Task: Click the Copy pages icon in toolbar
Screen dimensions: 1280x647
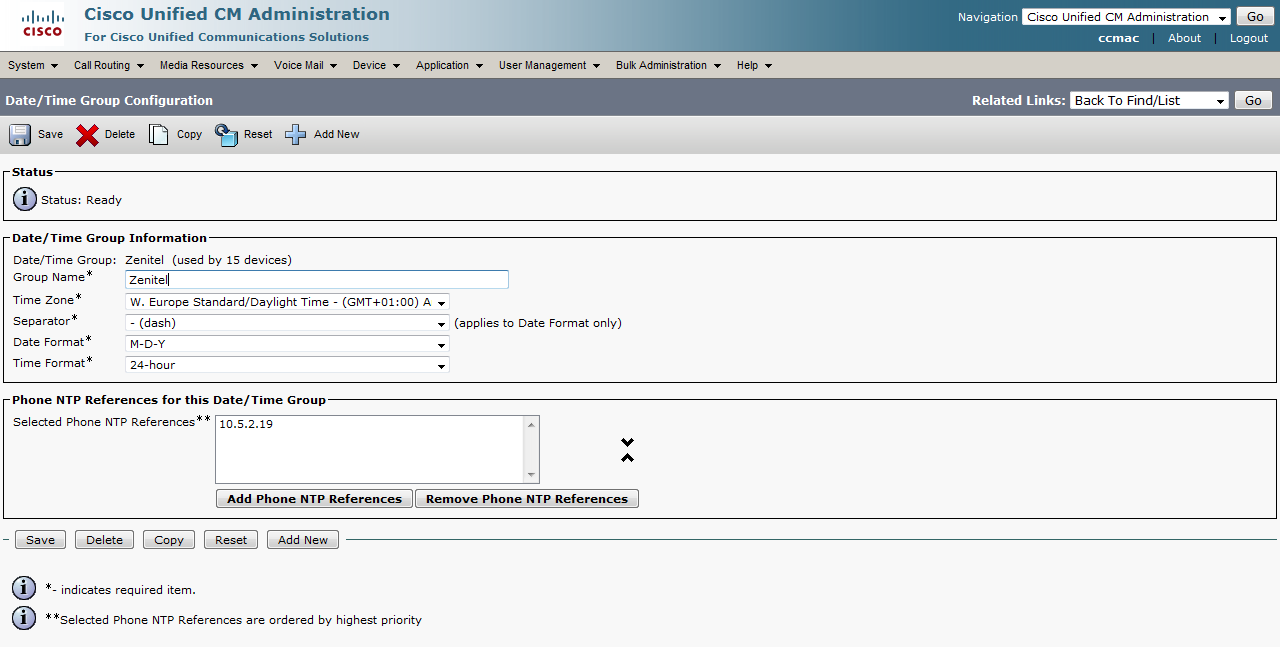Action: (x=158, y=135)
